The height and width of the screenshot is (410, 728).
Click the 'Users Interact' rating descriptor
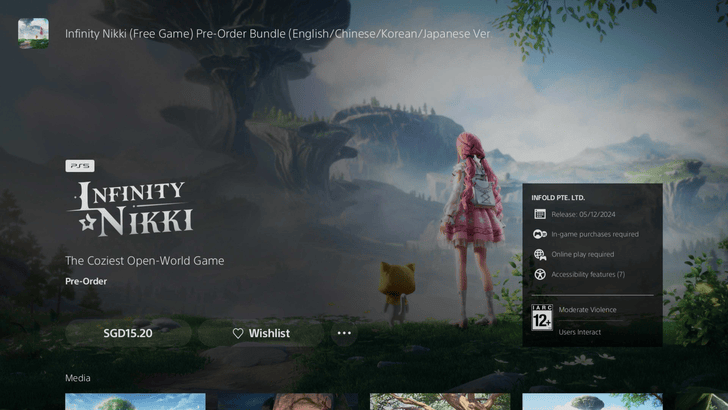pos(579,332)
